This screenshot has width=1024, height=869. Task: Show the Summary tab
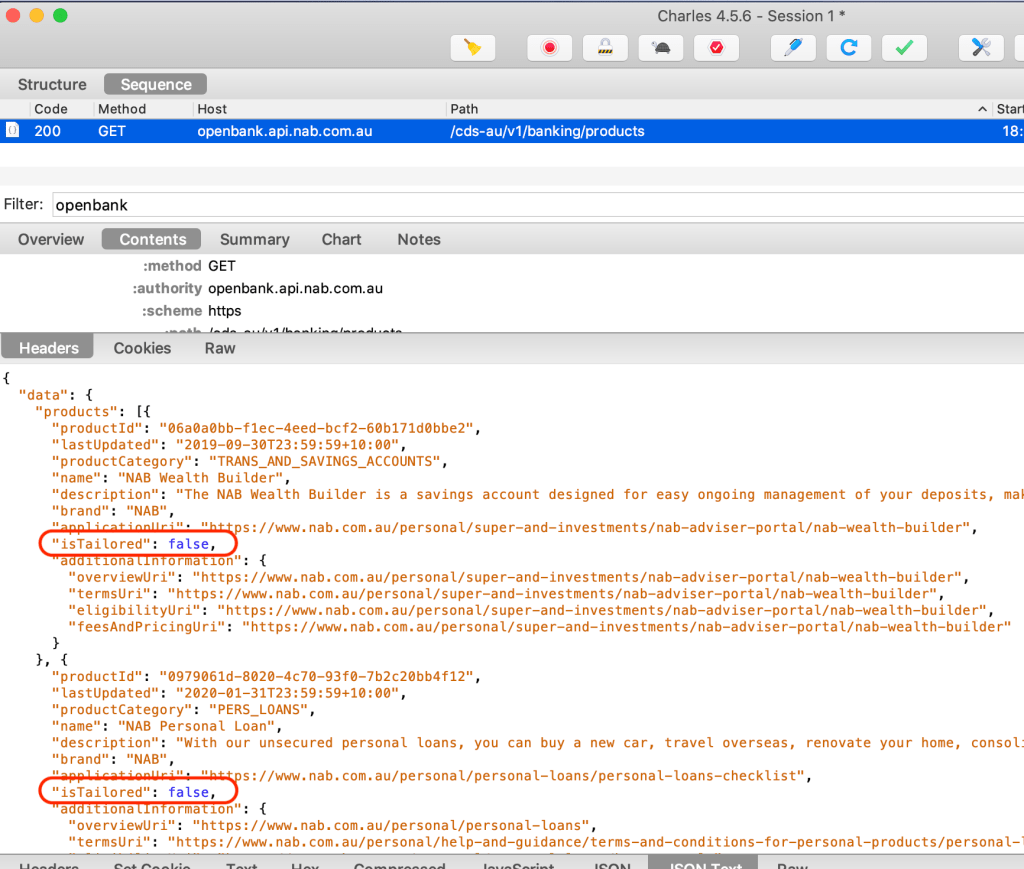(x=254, y=239)
